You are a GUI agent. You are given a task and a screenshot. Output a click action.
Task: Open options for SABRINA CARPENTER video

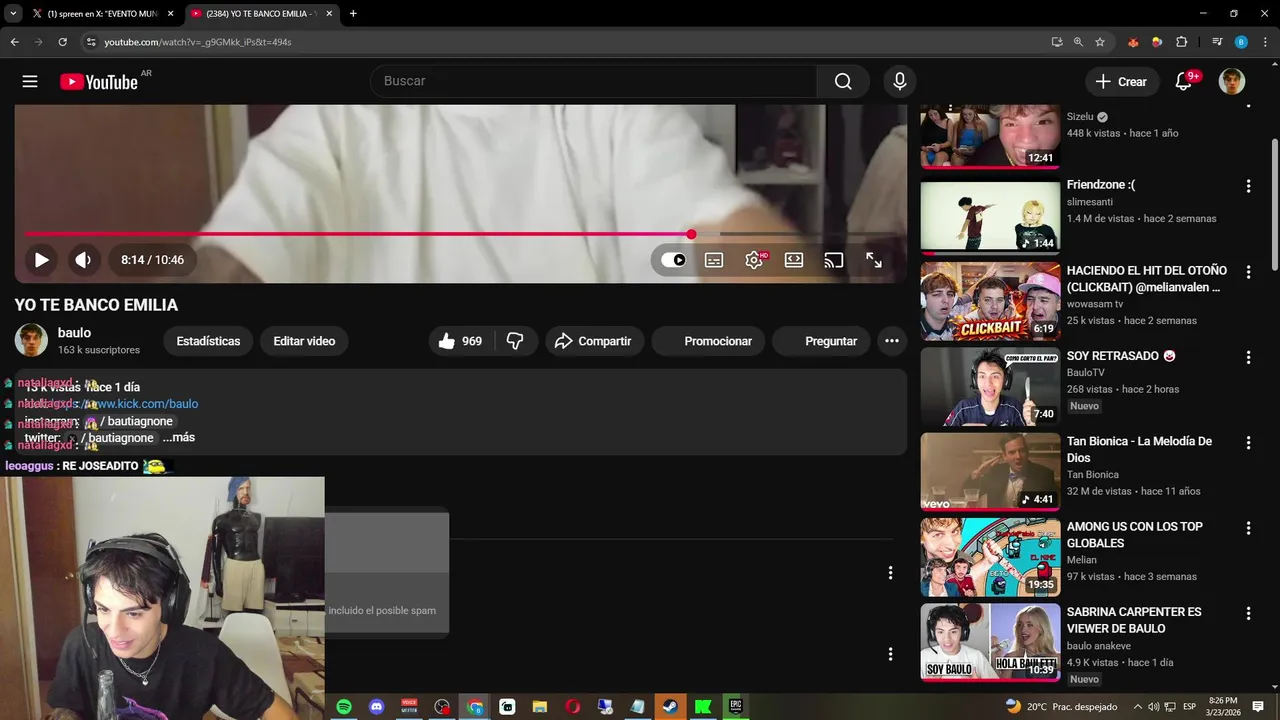[1248, 613]
